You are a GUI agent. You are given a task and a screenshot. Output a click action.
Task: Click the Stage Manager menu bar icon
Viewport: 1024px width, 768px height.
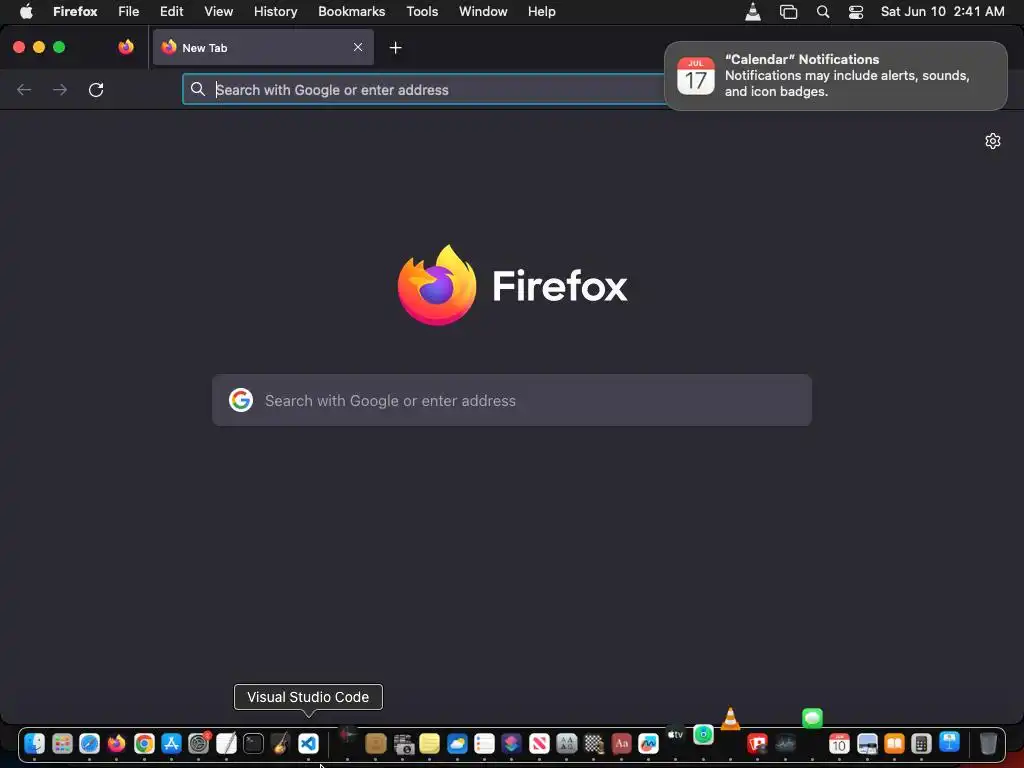coord(788,11)
